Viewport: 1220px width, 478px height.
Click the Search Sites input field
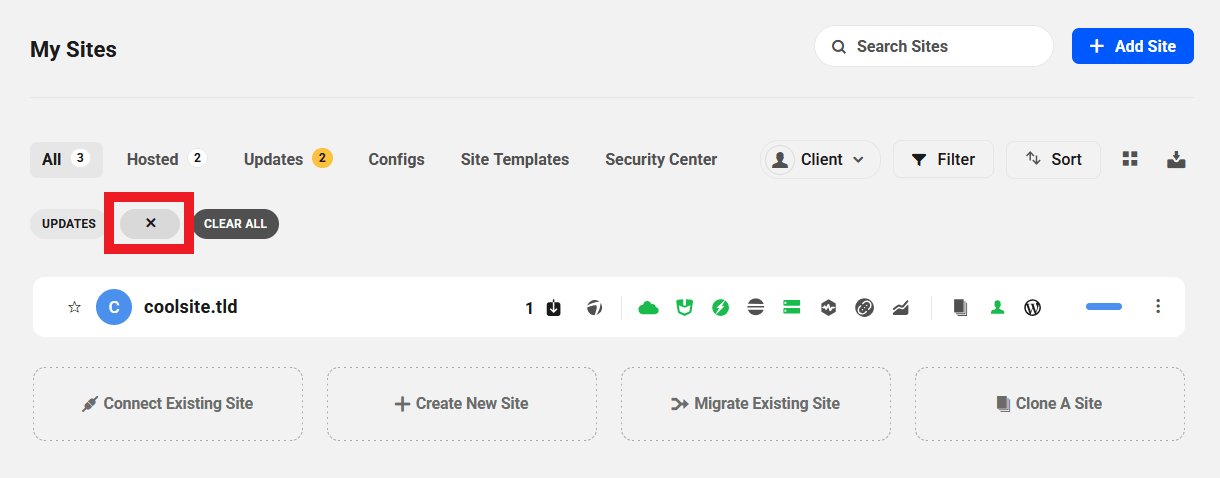[945, 46]
